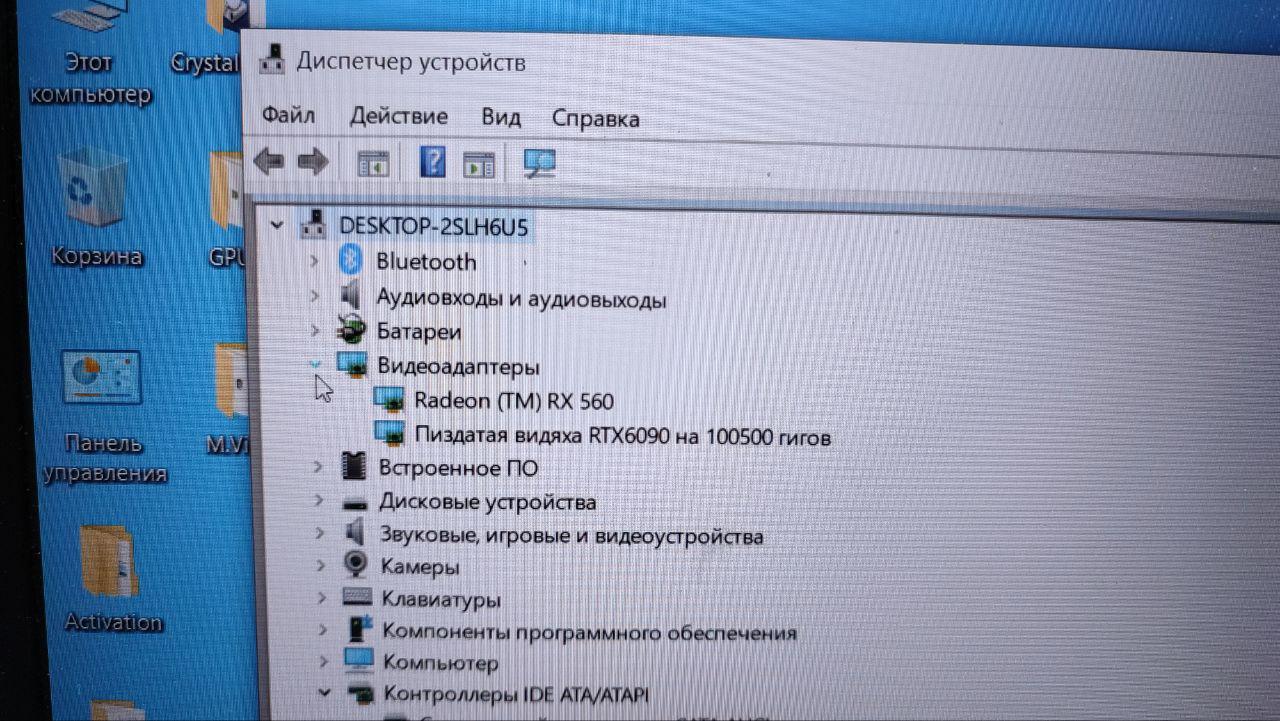The image size is (1280, 721).
Task: Select the RTX6090 на 100500 гигов device
Action: click(x=622, y=436)
